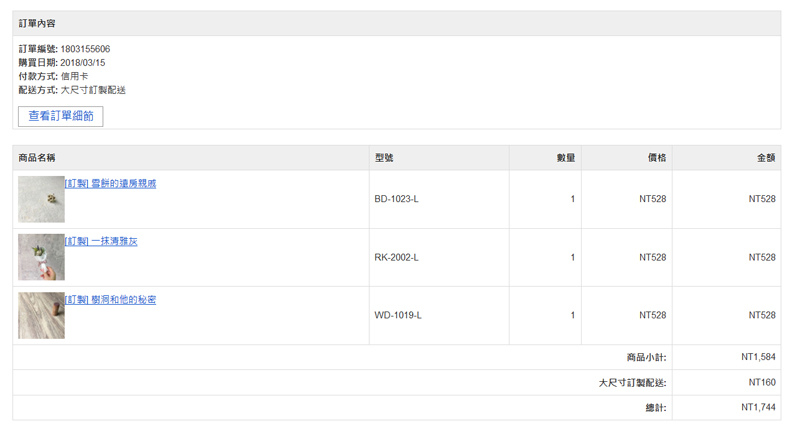The height and width of the screenshot is (434, 800).
Task: Click the thumbnail for 雪餅的遠房親戚
Action: coord(41,199)
